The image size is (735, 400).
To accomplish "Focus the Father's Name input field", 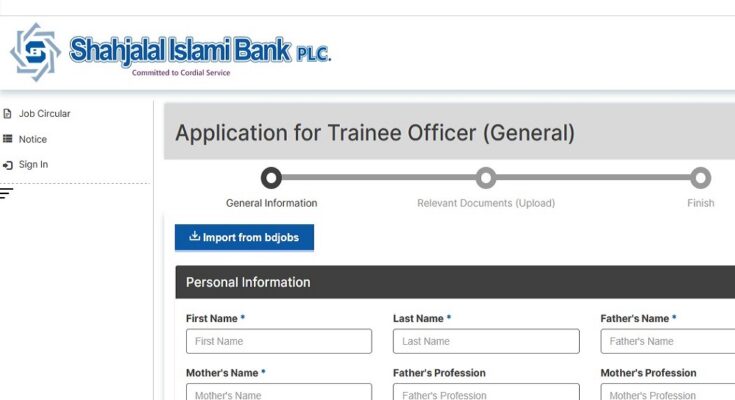I will coord(668,341).
